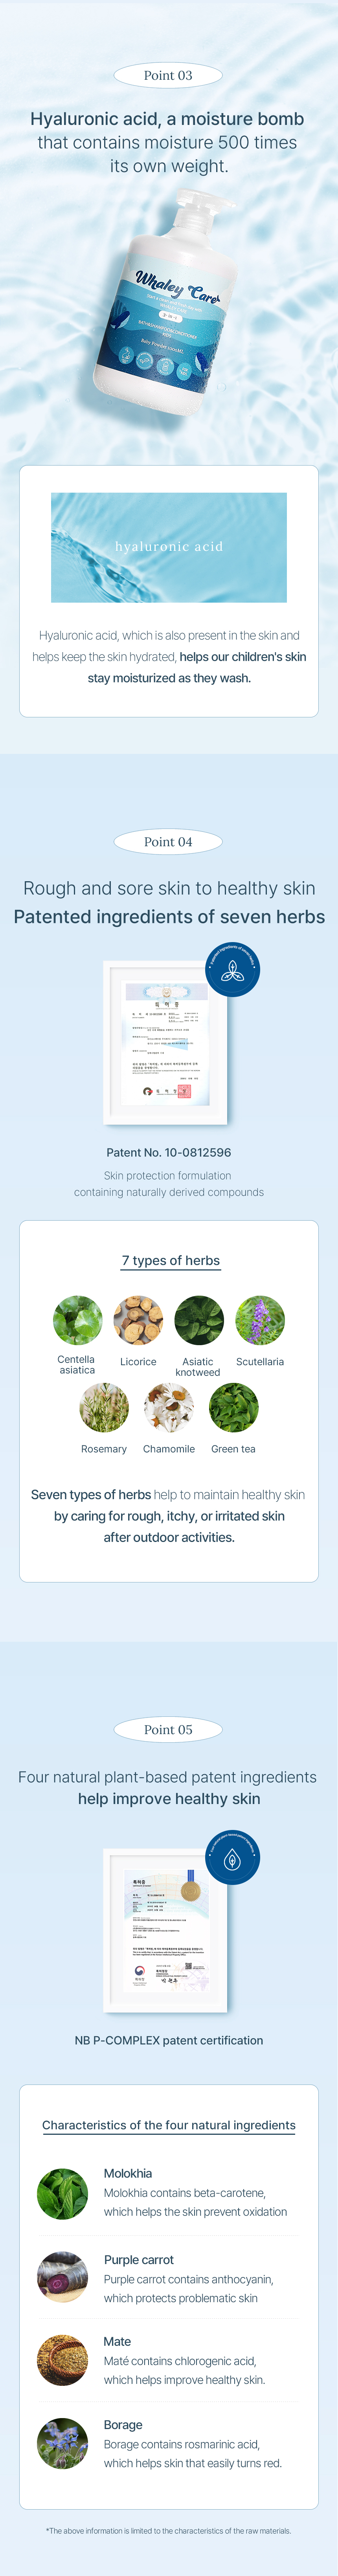
Task: Open the NB P-COMPLEX patent certificate image
Action: [166, 1930]
